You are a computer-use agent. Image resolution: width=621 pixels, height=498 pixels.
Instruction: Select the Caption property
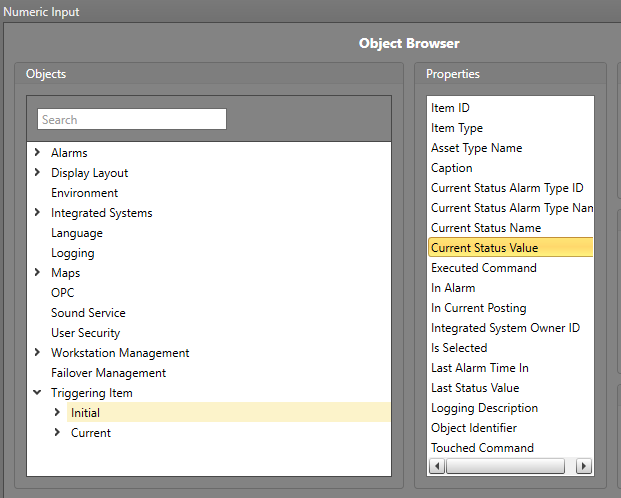(451, 168)
